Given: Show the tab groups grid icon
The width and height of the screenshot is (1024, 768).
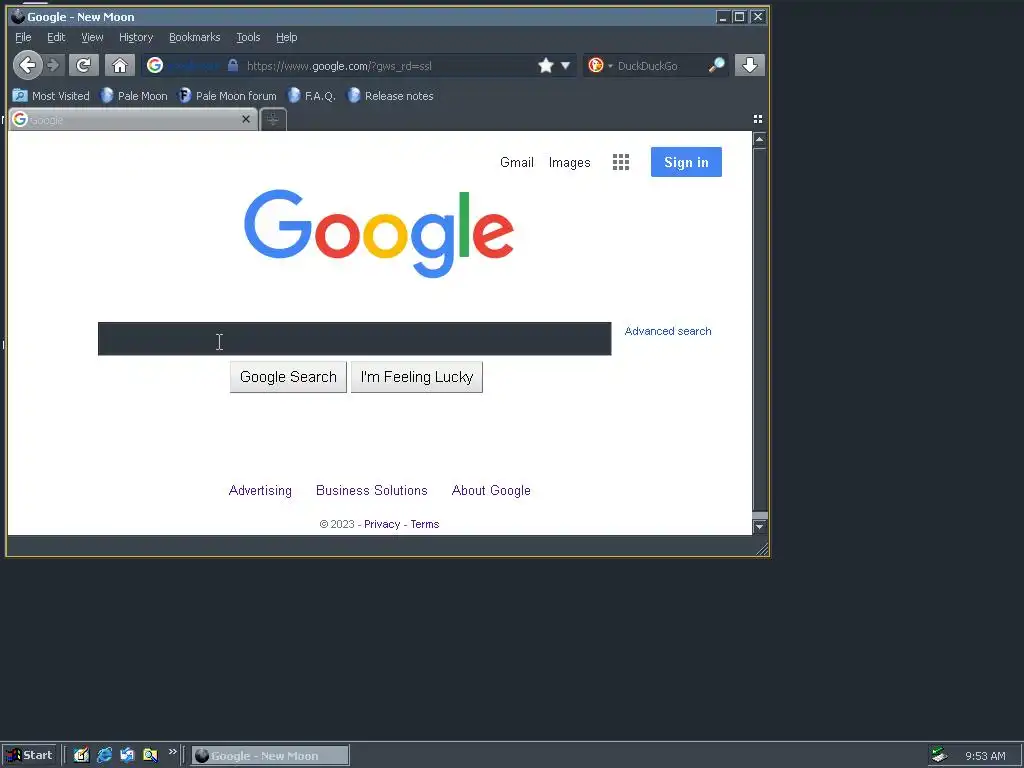Looking at the screenshot, I should coord(758,119).
